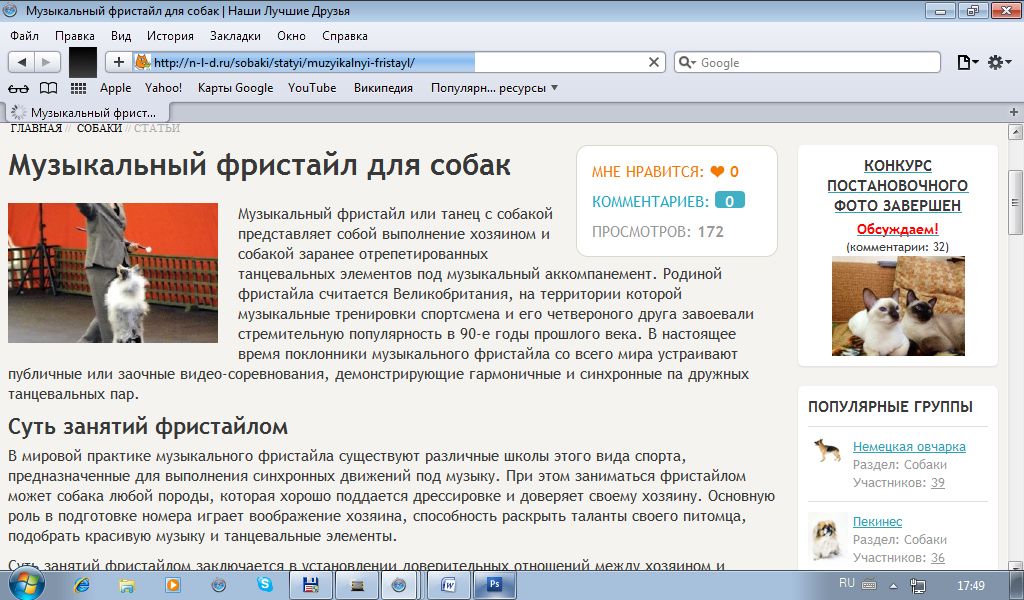Screen dimensions: 1024x600
Task: Launch Internet Explorer from the taskbar
Action: pos(82,585)
